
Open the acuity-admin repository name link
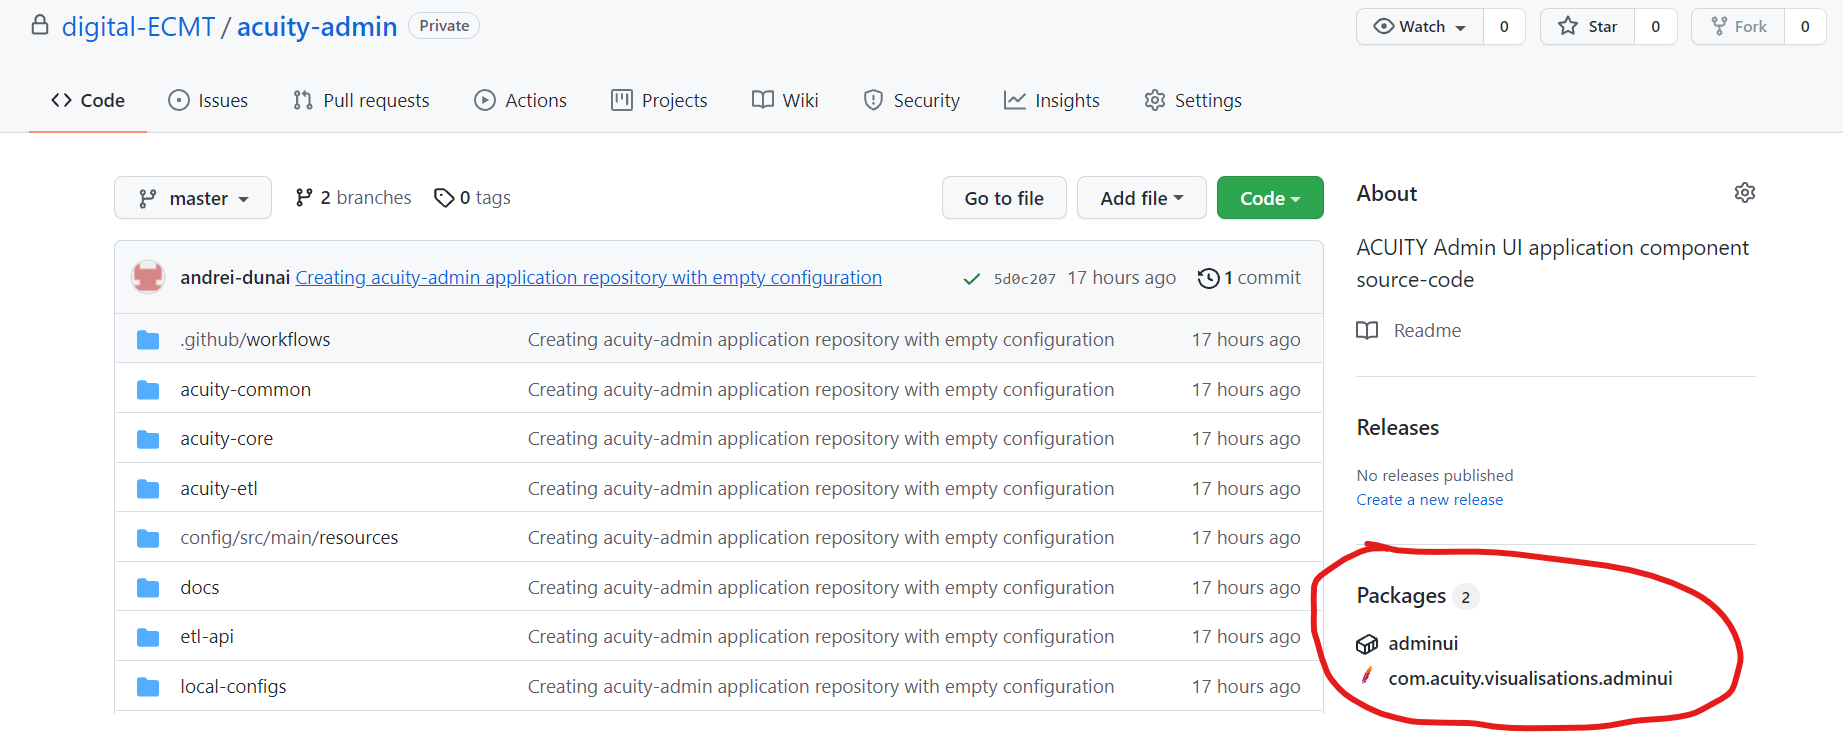(x=317, y=27)
